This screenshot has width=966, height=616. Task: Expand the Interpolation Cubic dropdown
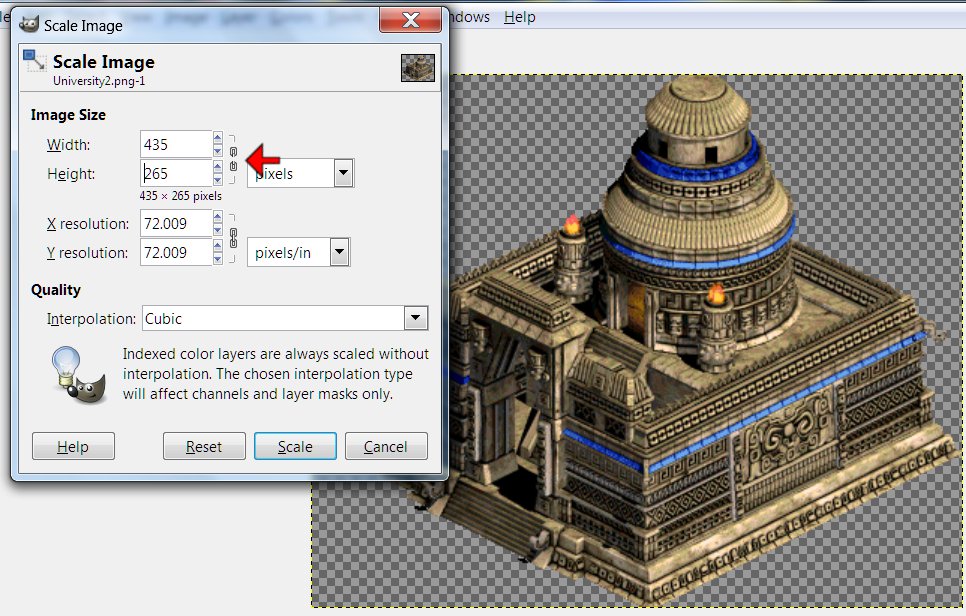click(415, 319)
